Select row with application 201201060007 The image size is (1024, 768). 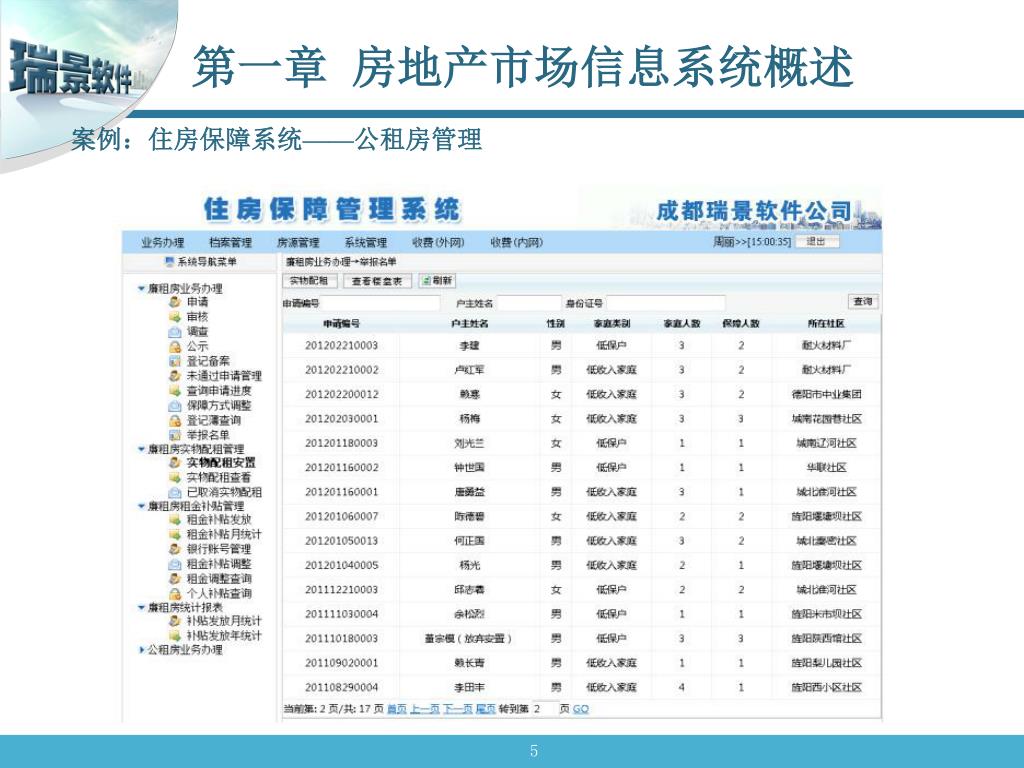click(x=581, y=517)
